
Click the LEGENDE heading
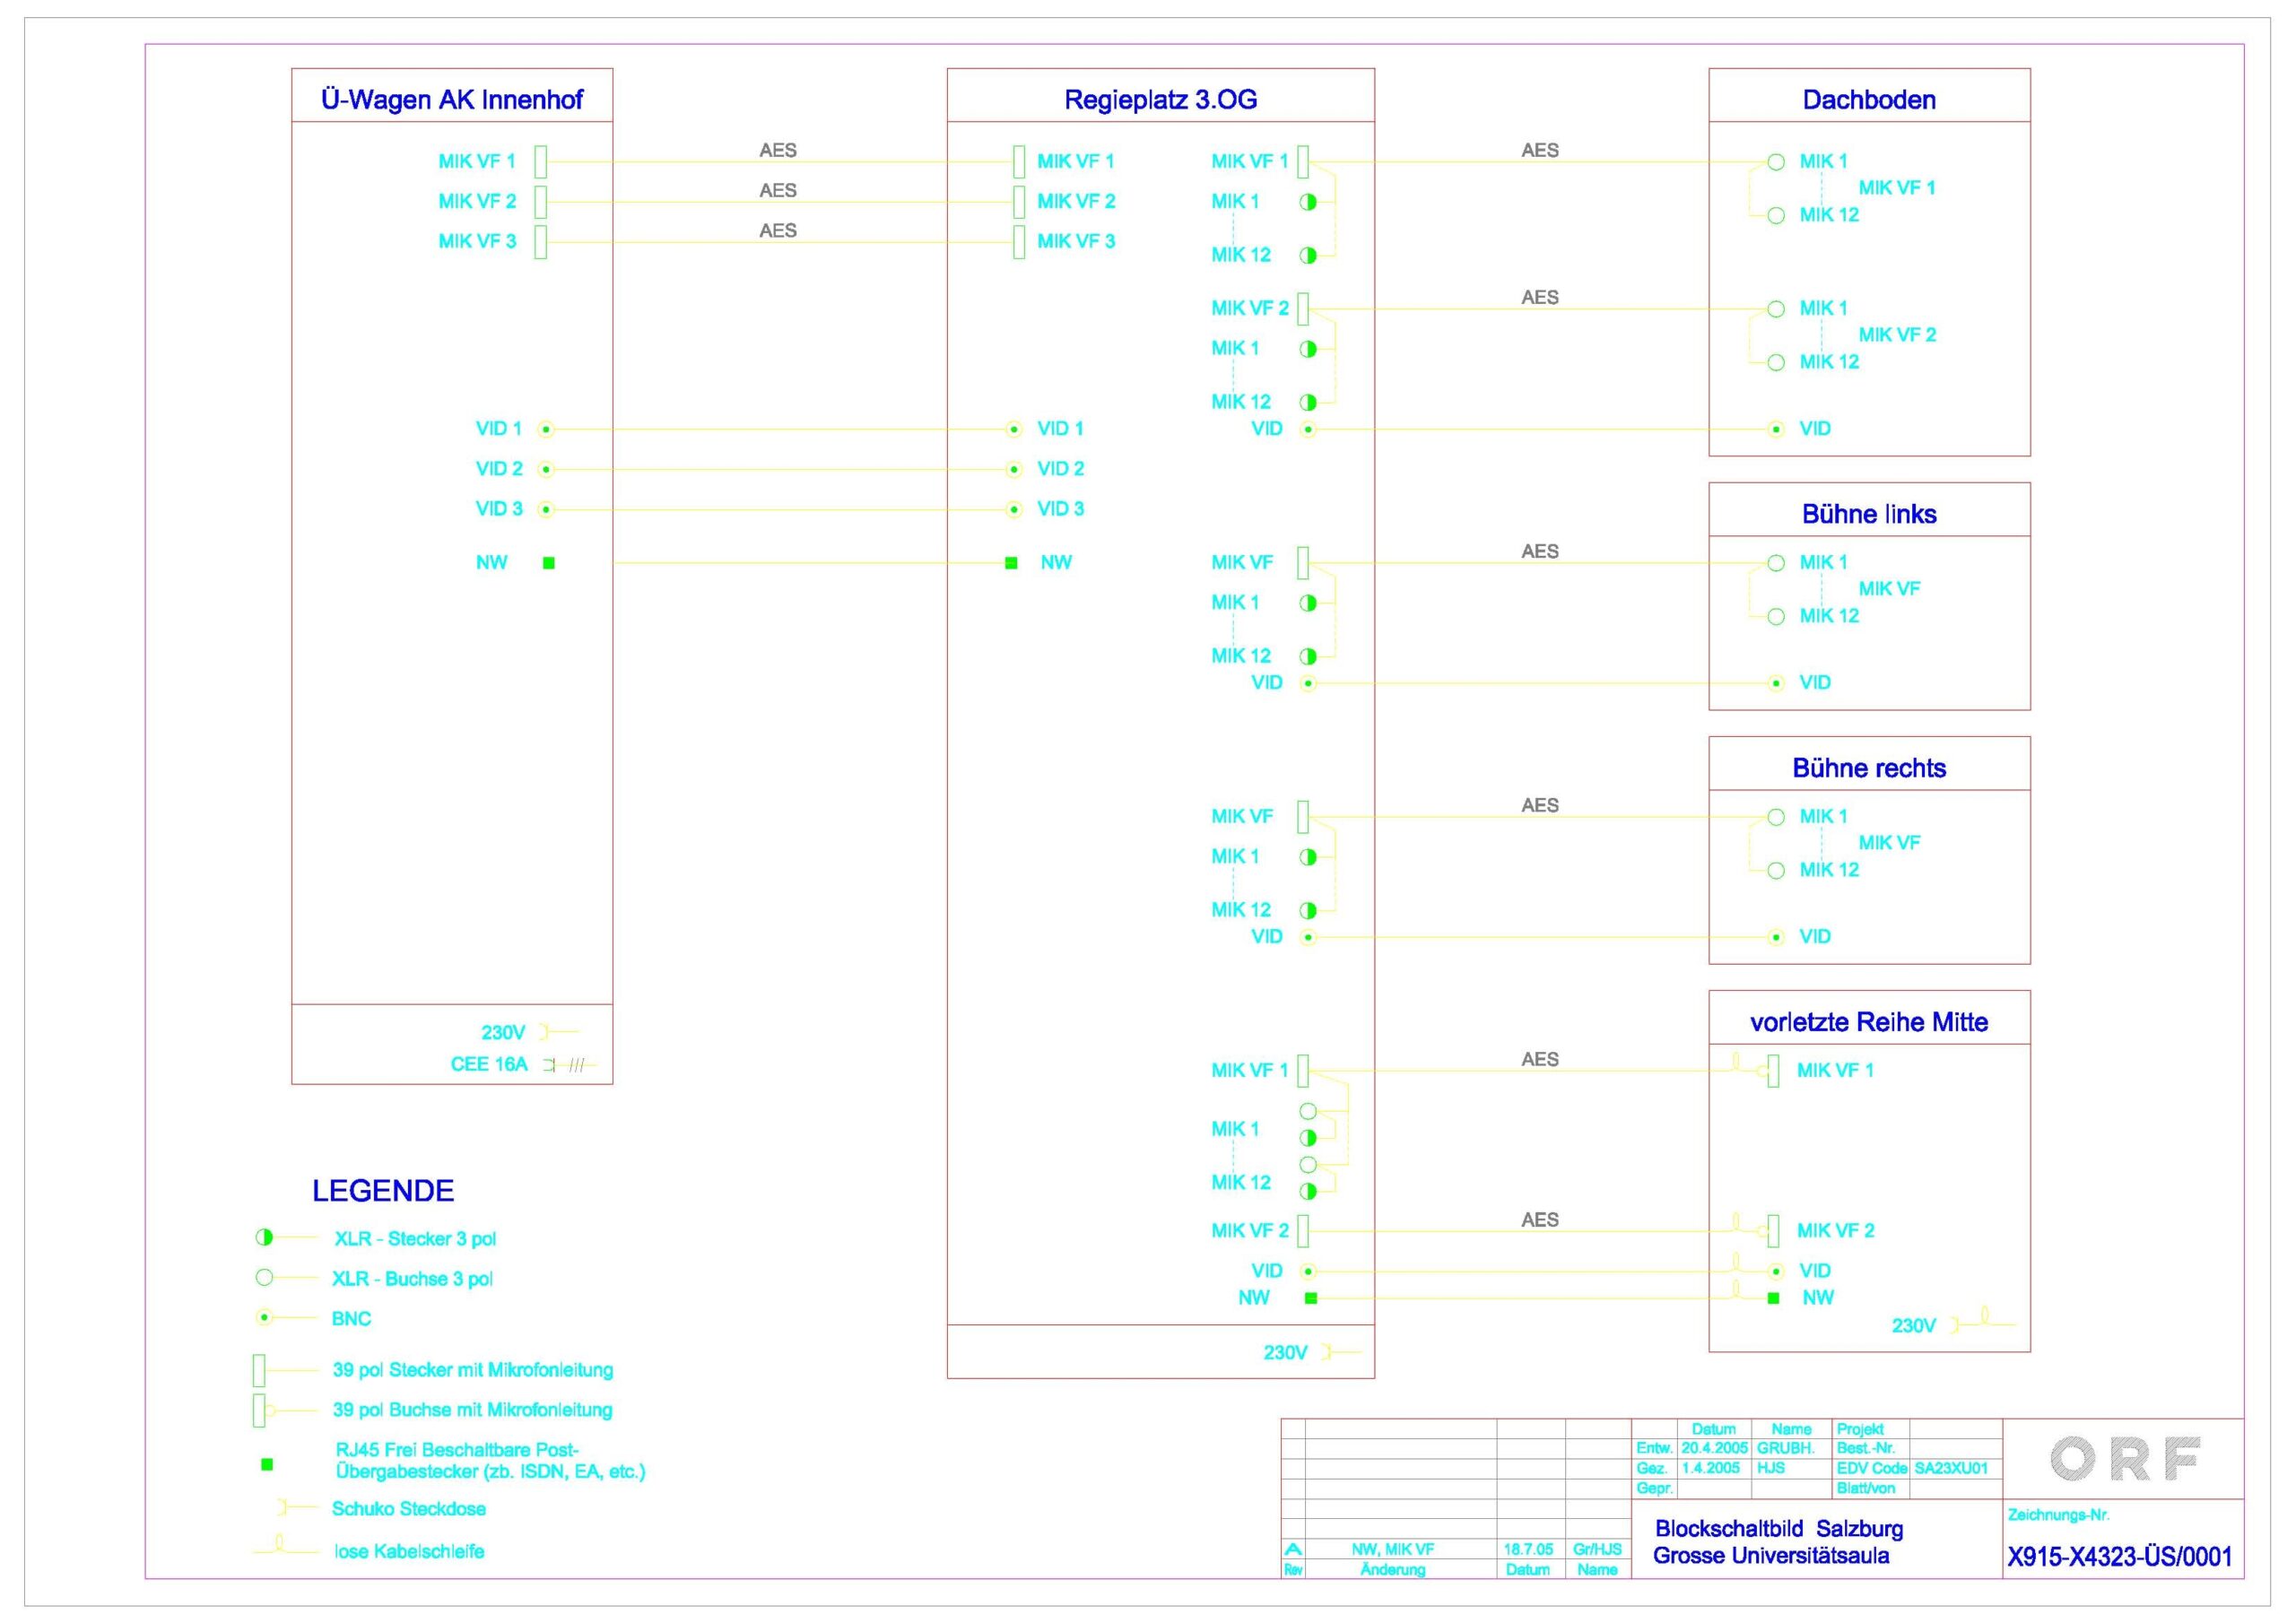point(383,1190)
